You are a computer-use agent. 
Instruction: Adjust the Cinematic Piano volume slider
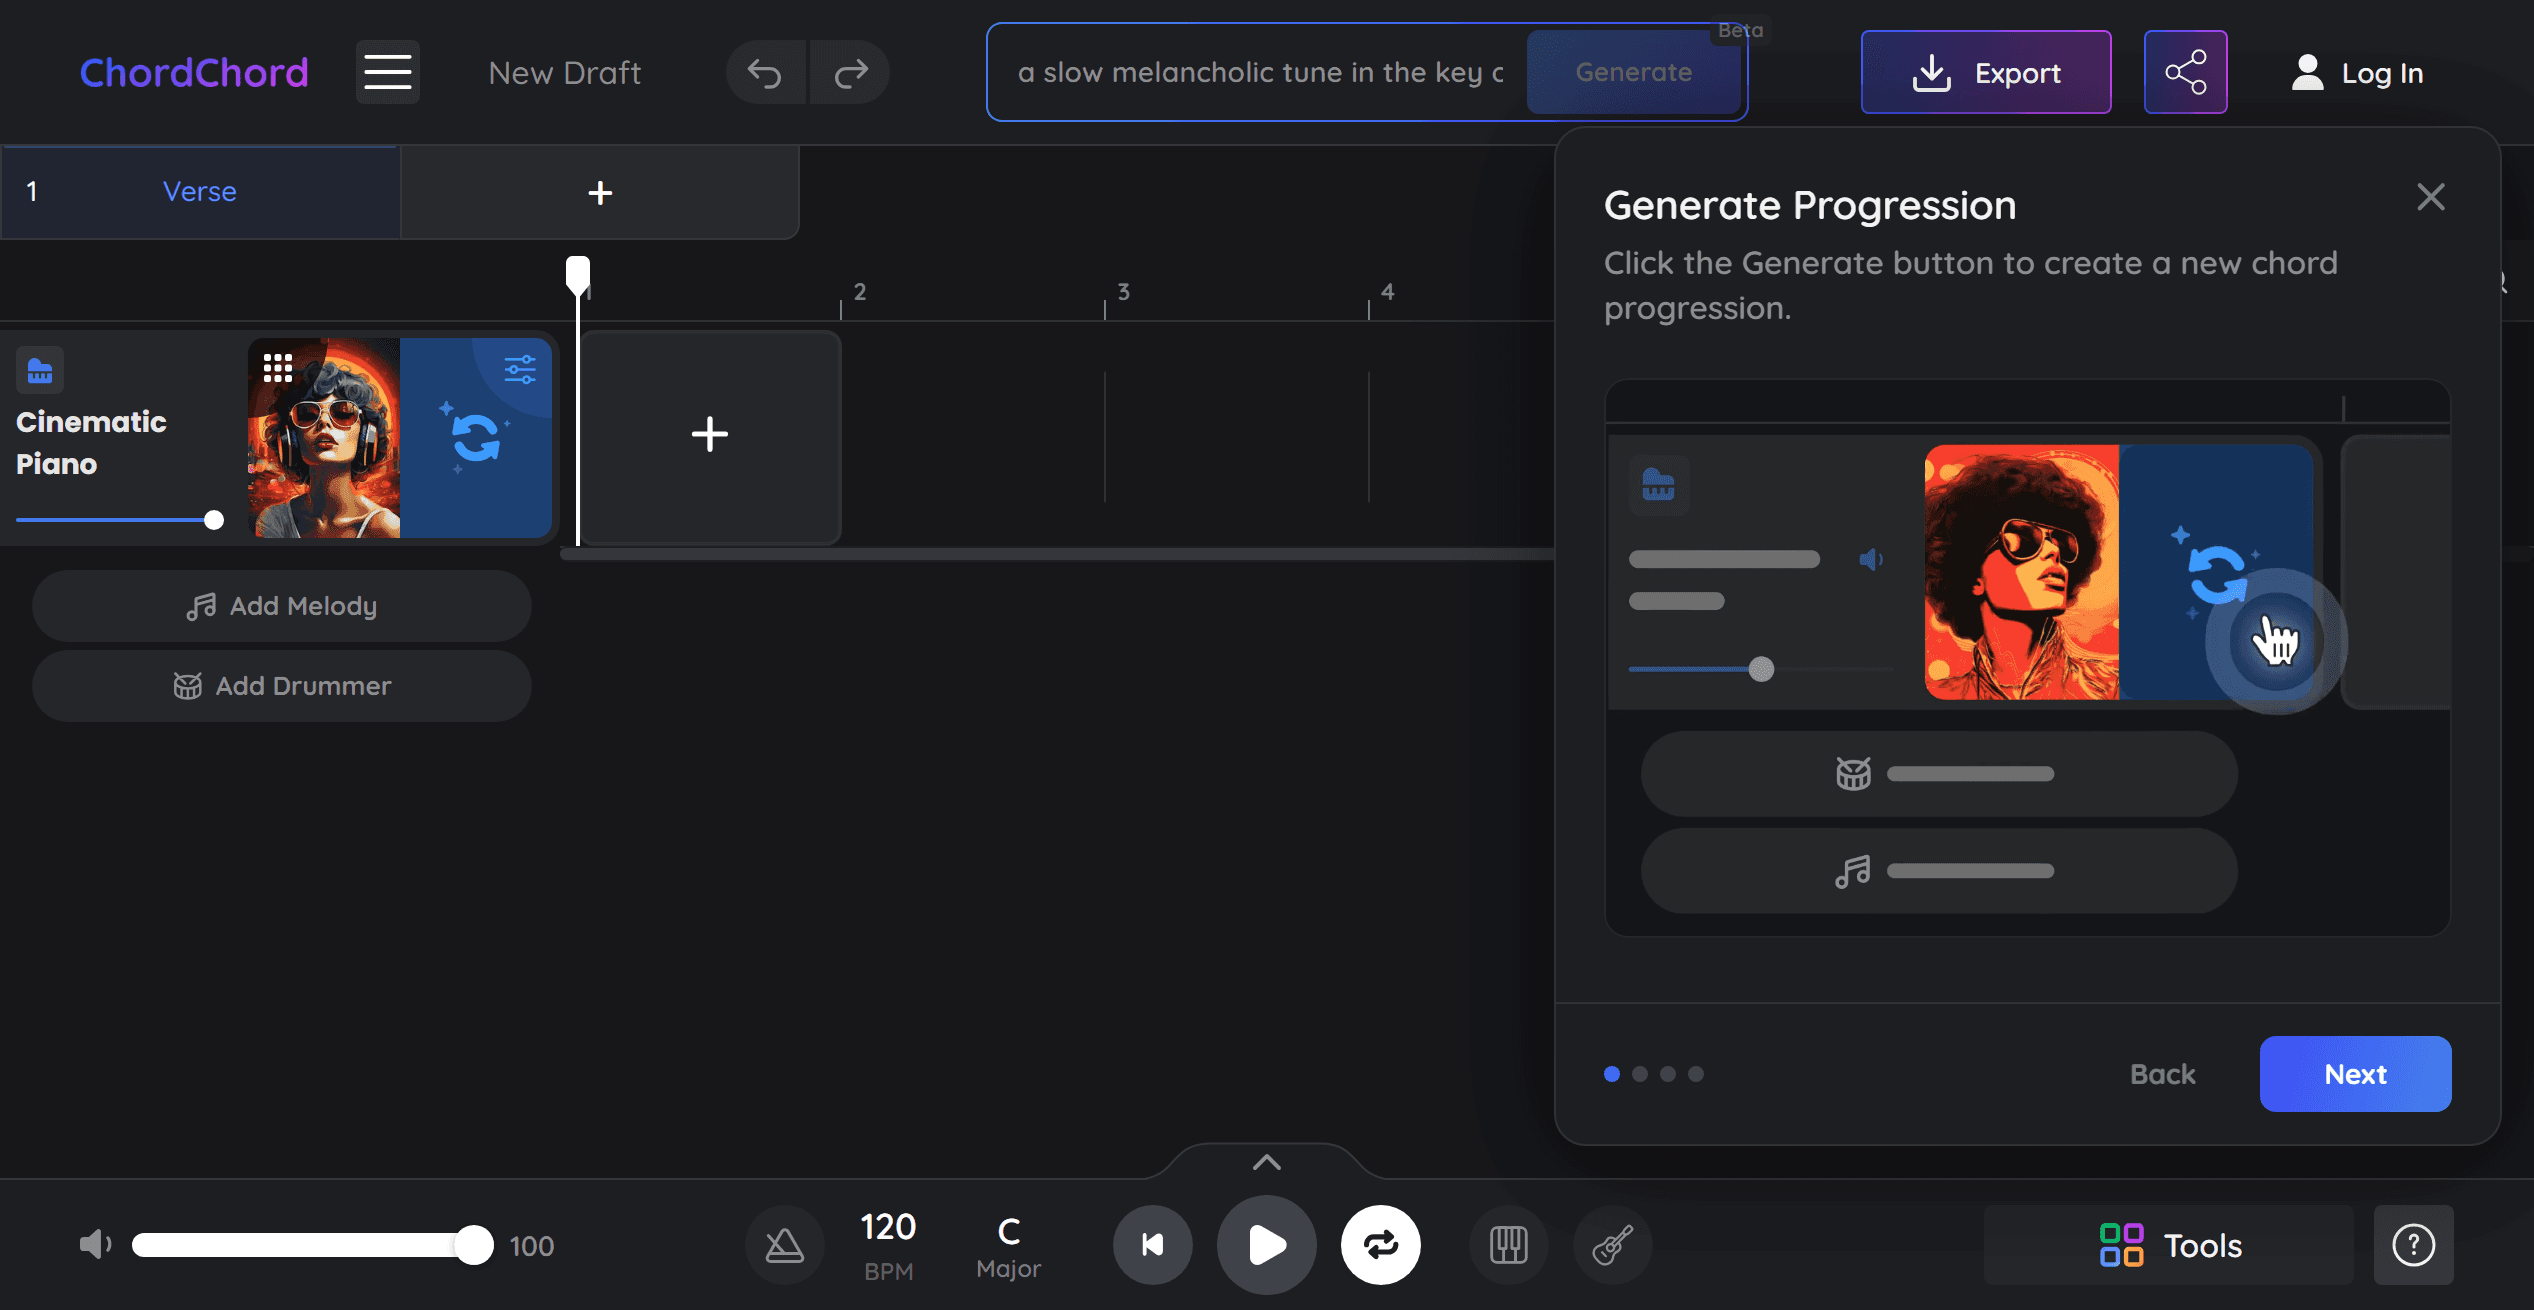pyautogui.click(x=213, y=520)
